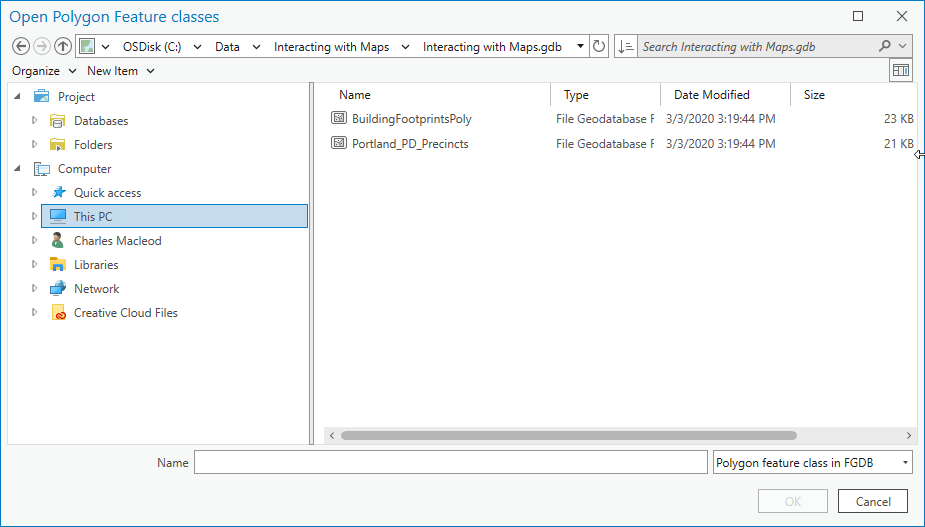Select the BuildingFootprintsPoly feature class
This screenshot has height=527, width=925.
coord(411,119)
